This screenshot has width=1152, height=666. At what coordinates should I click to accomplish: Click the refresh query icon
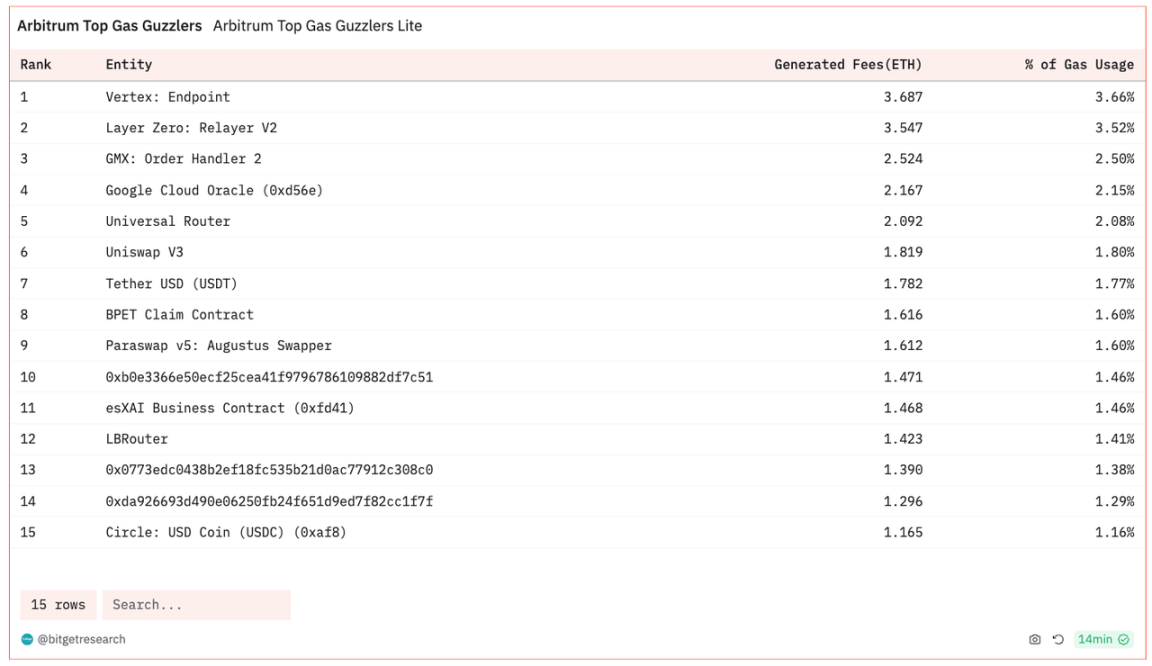(1058, 640)
